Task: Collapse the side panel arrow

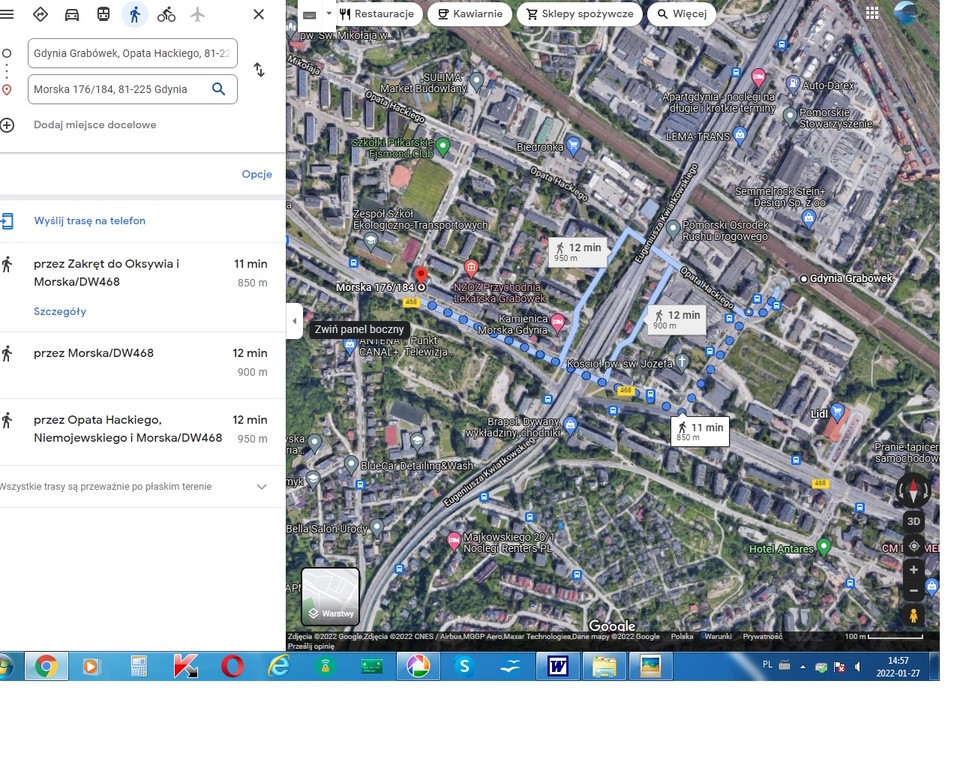Action: (x=294, y=321)
